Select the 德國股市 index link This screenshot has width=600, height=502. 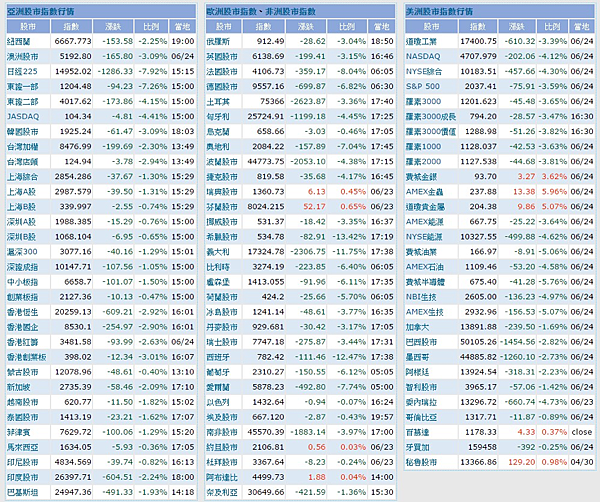pos(222,86)
